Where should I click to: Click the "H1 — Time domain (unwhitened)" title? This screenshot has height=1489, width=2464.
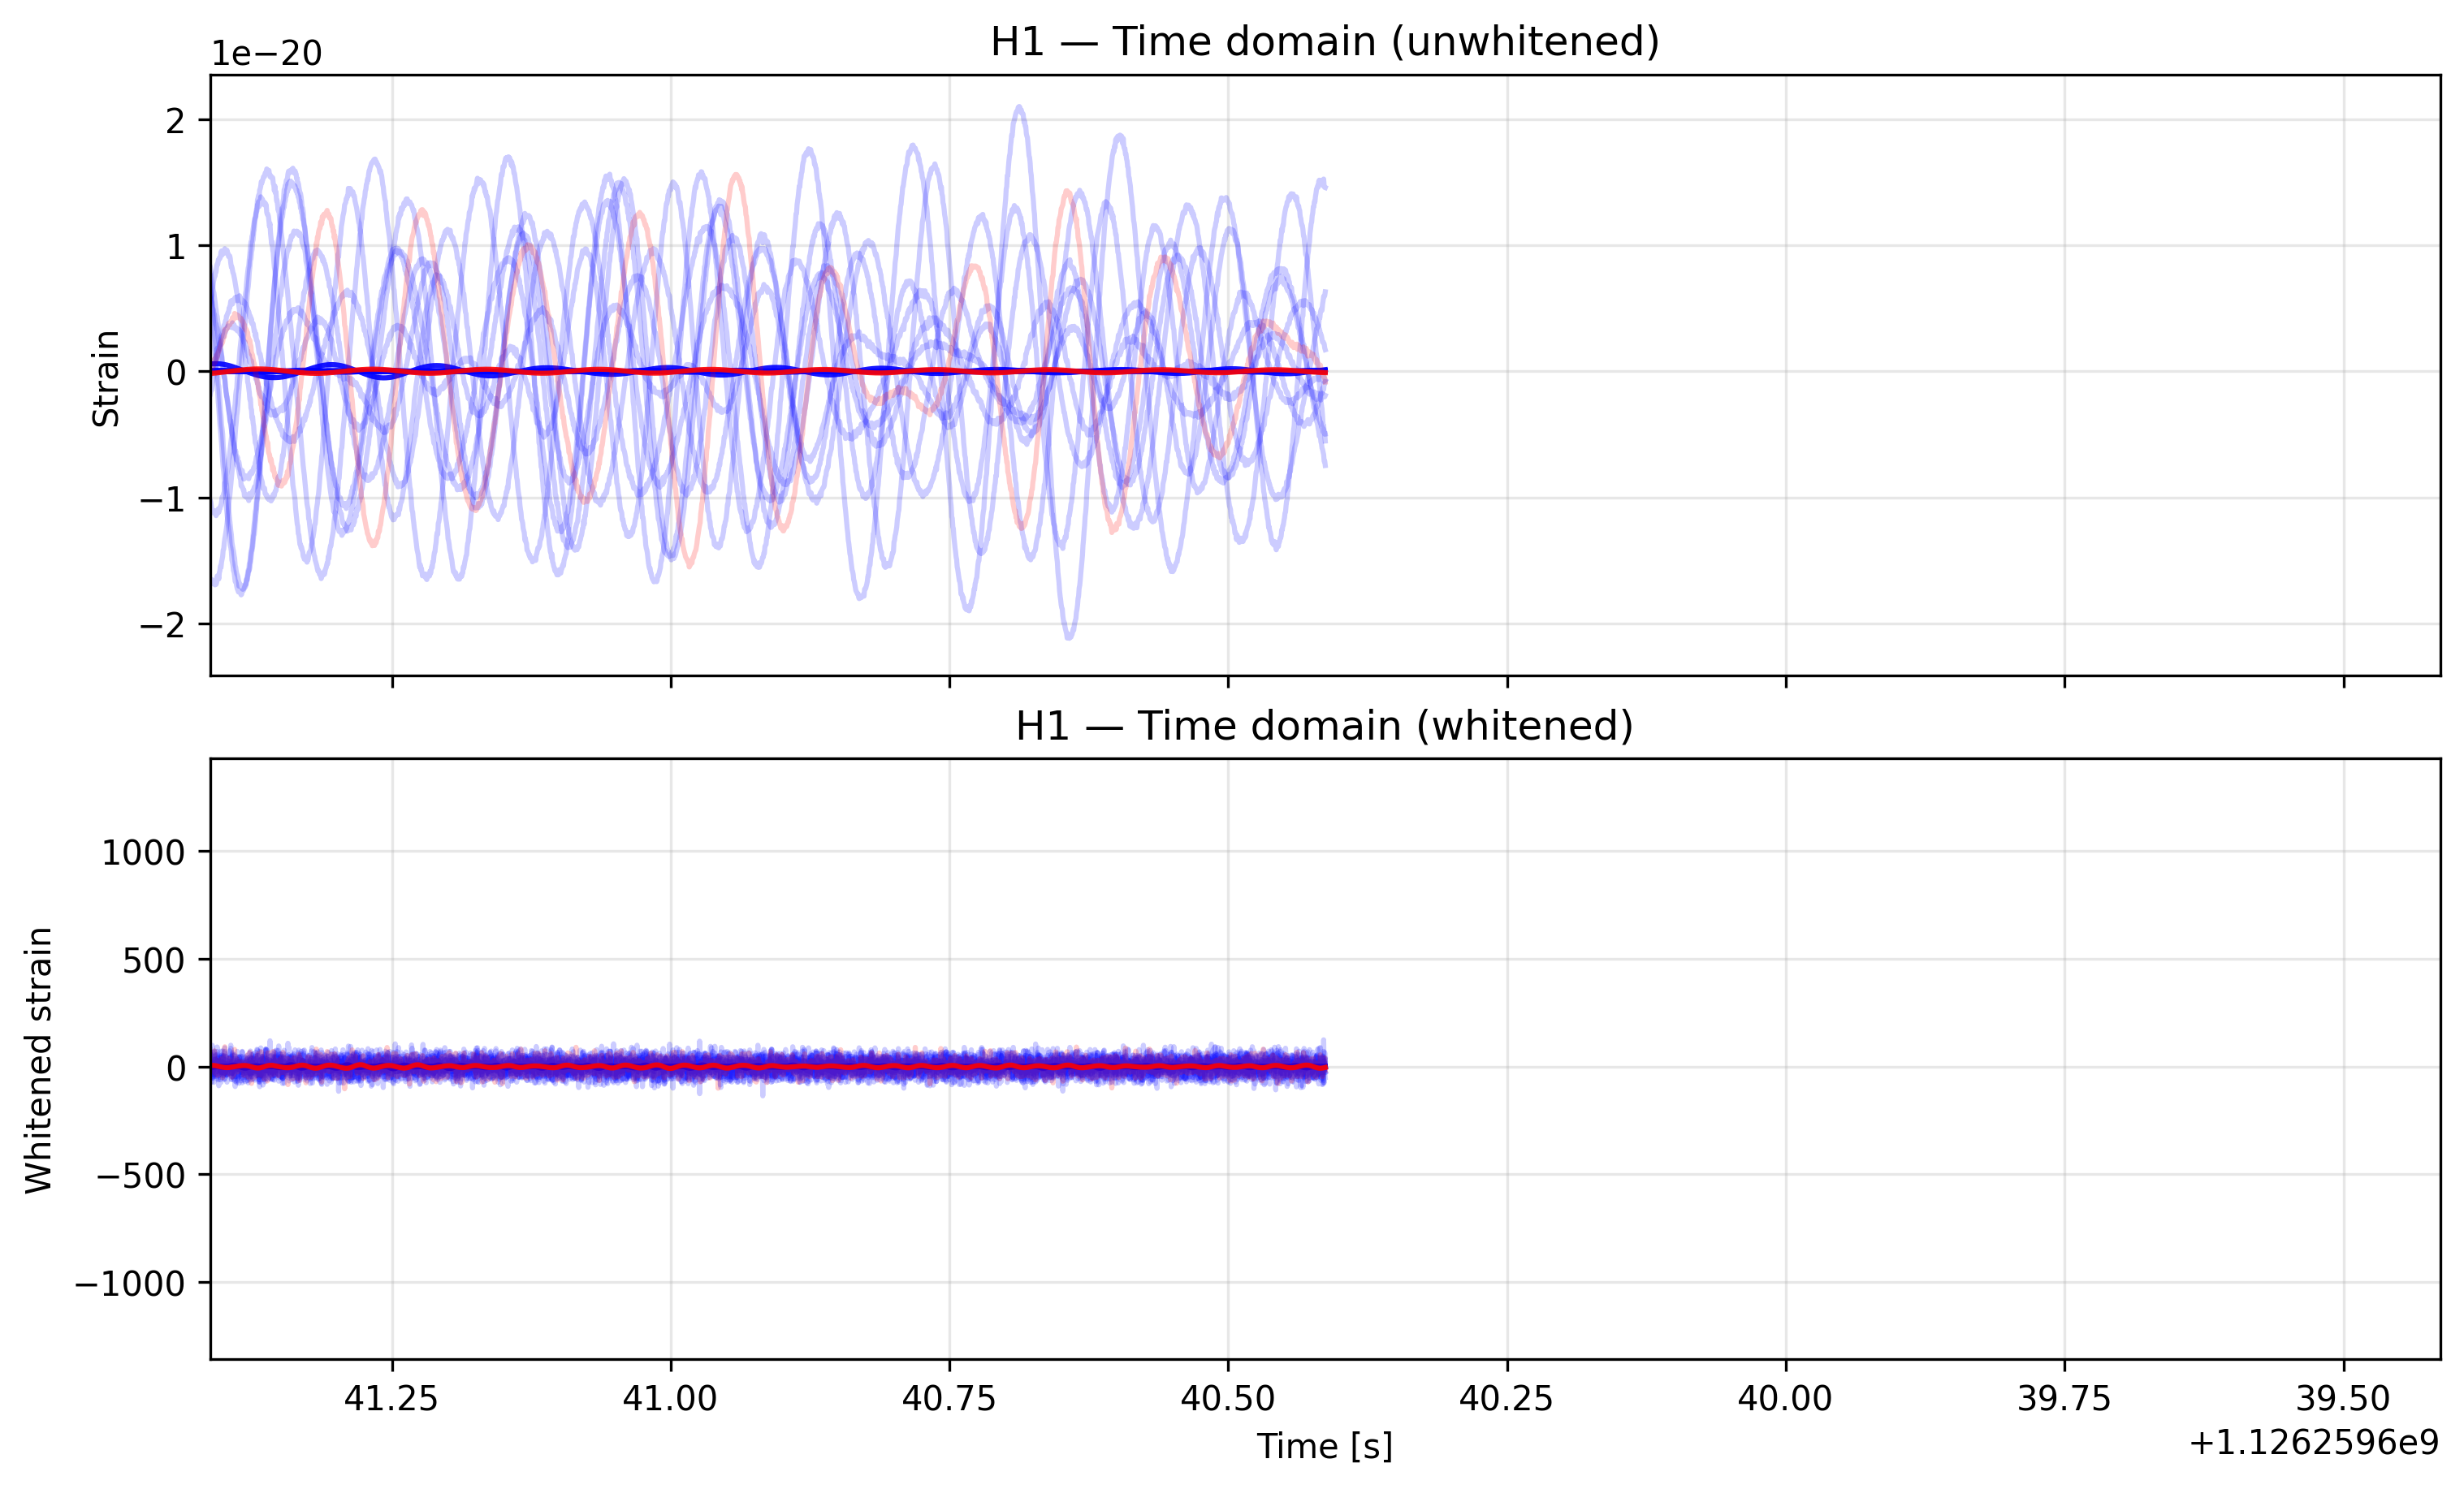(1324, 42)
